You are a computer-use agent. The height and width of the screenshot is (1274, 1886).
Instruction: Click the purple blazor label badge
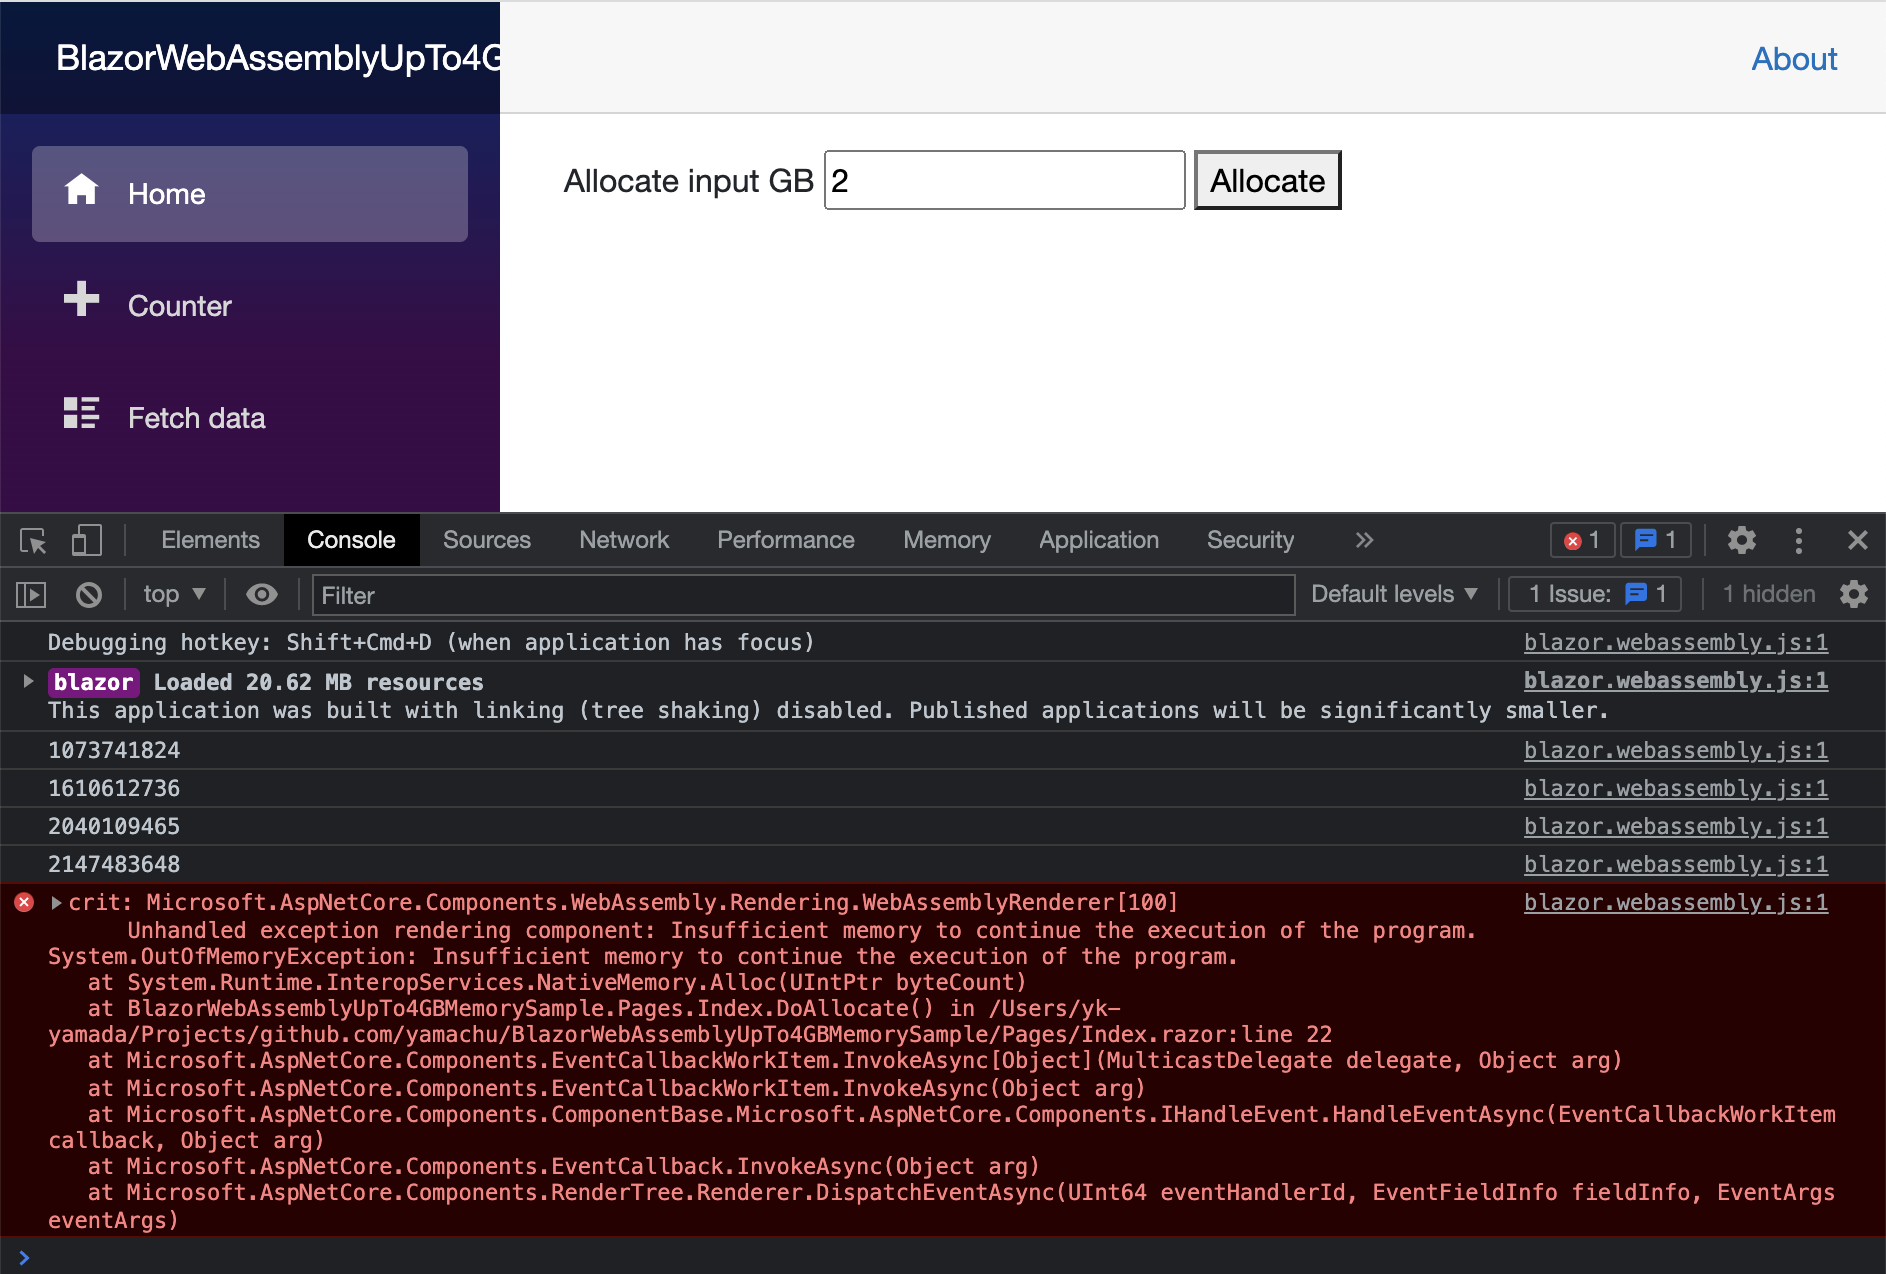coord(93,682)
